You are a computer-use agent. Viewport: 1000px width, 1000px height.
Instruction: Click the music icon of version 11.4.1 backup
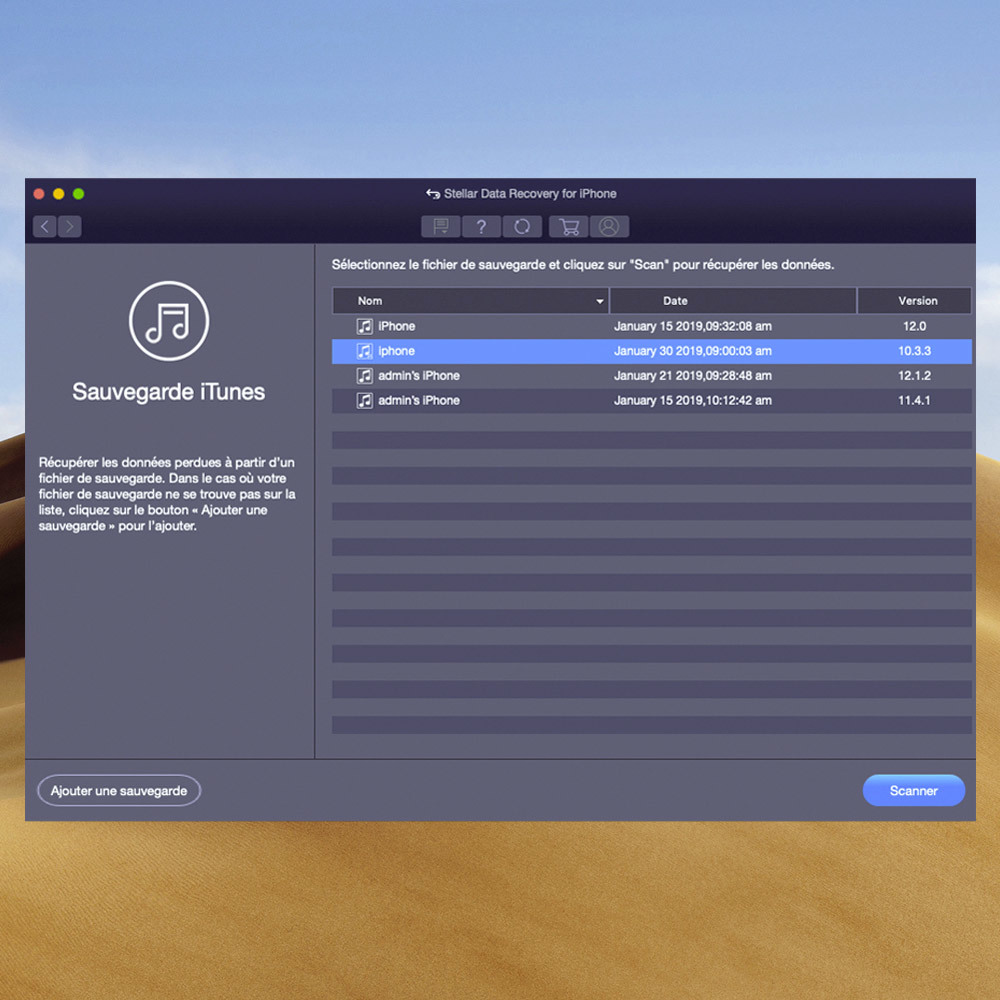364,401
